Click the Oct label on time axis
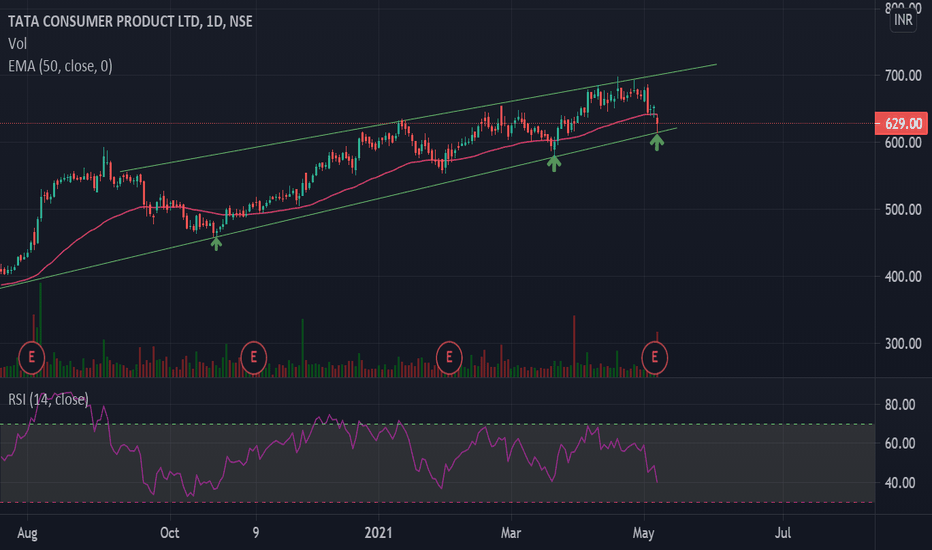Screen dimensions: 932x550 pyautogui.click(x=169, y=533)
